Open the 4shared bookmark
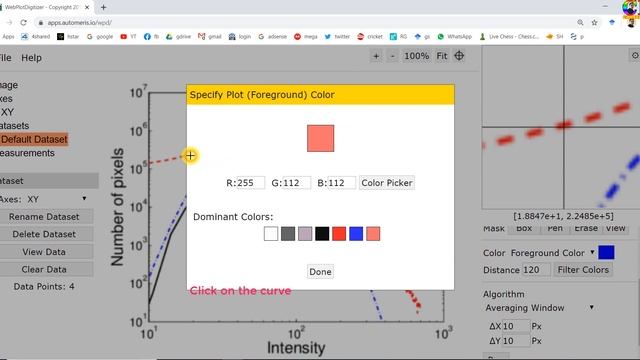This screenshot has width=640, height=360. pyautogui.click(x=36, y=37)
